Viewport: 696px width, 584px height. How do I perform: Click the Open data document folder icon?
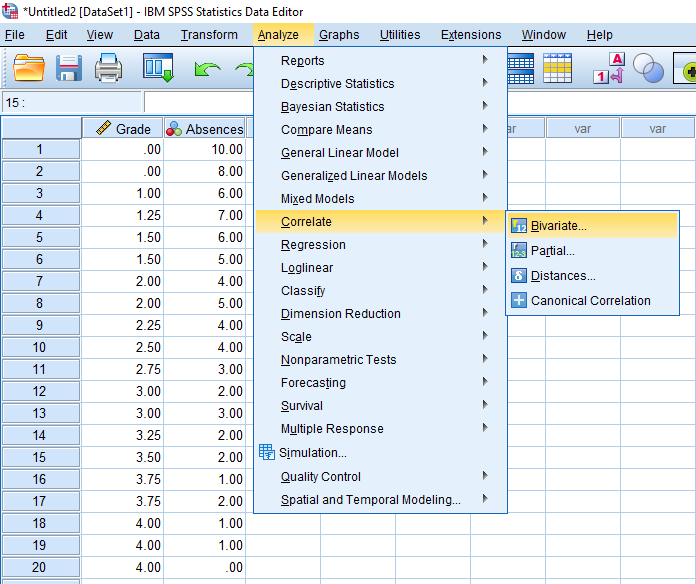(29, 68)
